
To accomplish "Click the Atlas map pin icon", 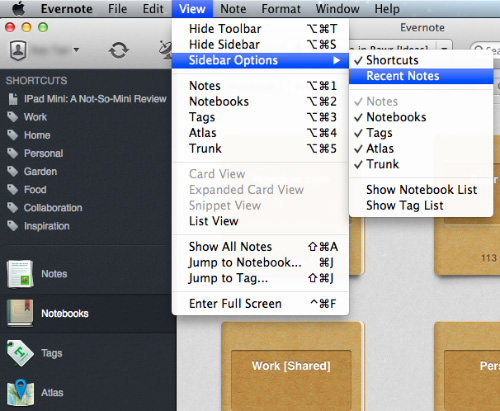I will [x=20, y=393].
